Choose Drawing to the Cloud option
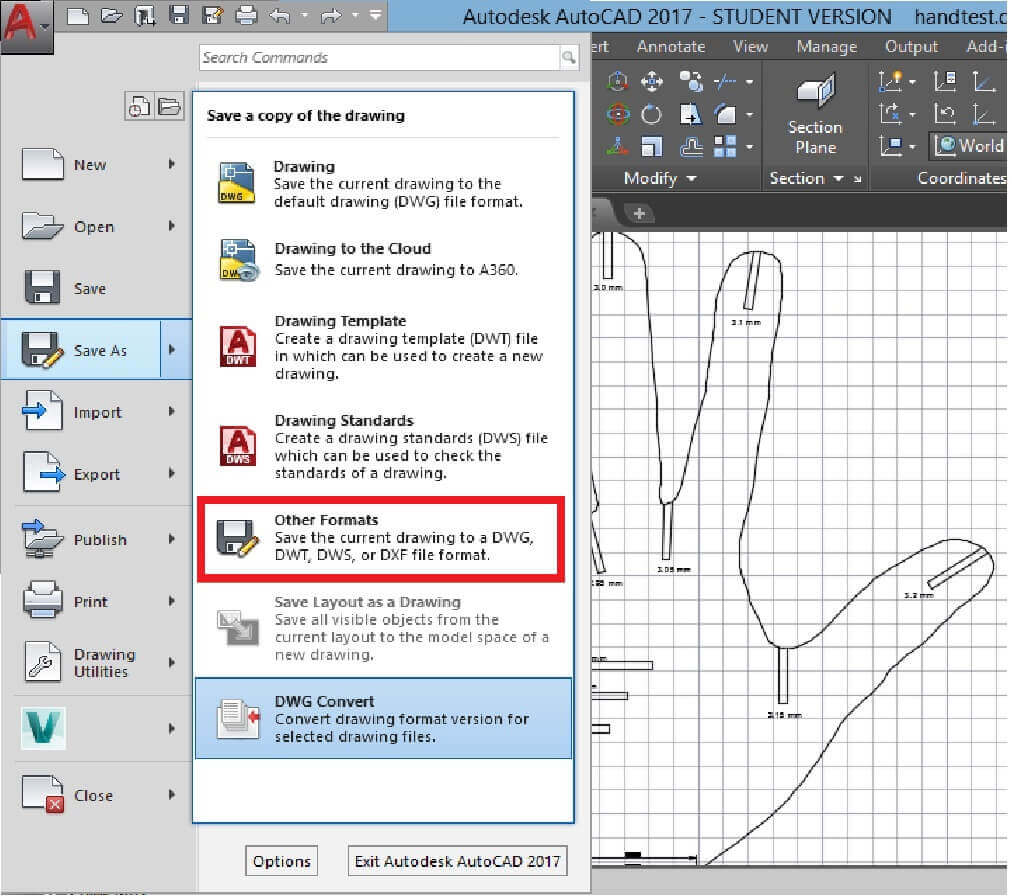Screen dimensions: 1012x896 (x=383, y=260)
